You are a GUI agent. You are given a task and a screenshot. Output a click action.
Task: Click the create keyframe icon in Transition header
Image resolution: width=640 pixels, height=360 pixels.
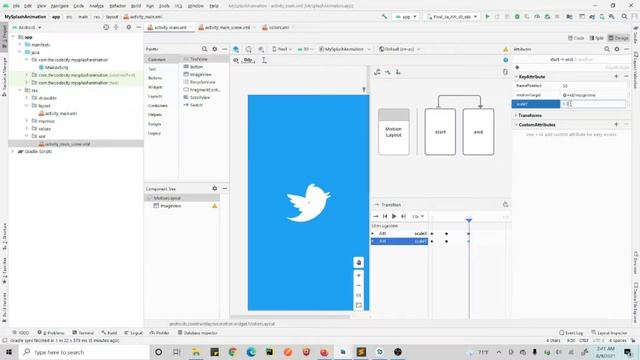(x=505, y=204)
